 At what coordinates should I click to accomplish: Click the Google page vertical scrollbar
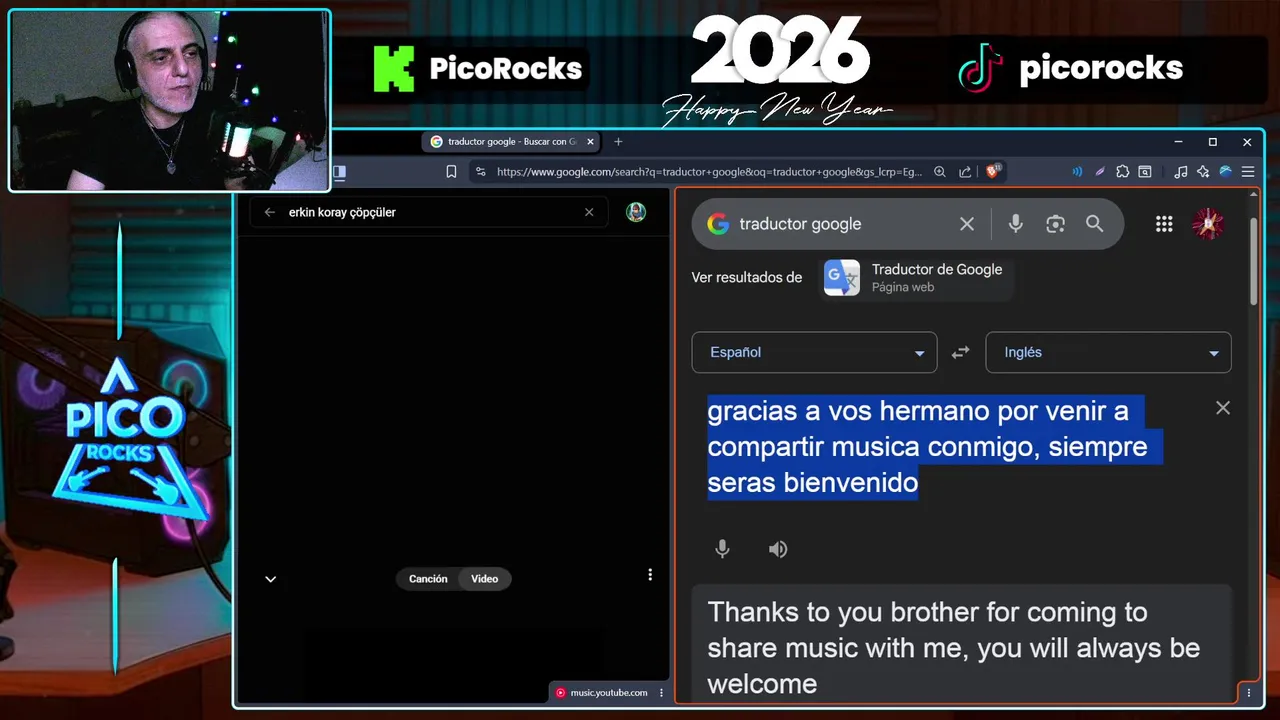pos(1254,262)
